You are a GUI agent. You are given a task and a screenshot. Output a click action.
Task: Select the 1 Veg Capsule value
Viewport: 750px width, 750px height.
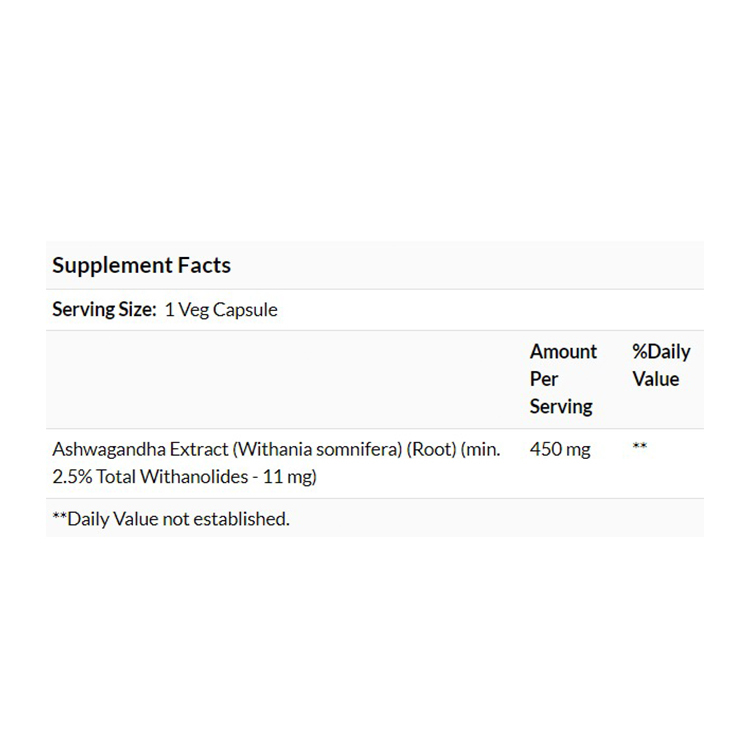click(x=221, y=310)
